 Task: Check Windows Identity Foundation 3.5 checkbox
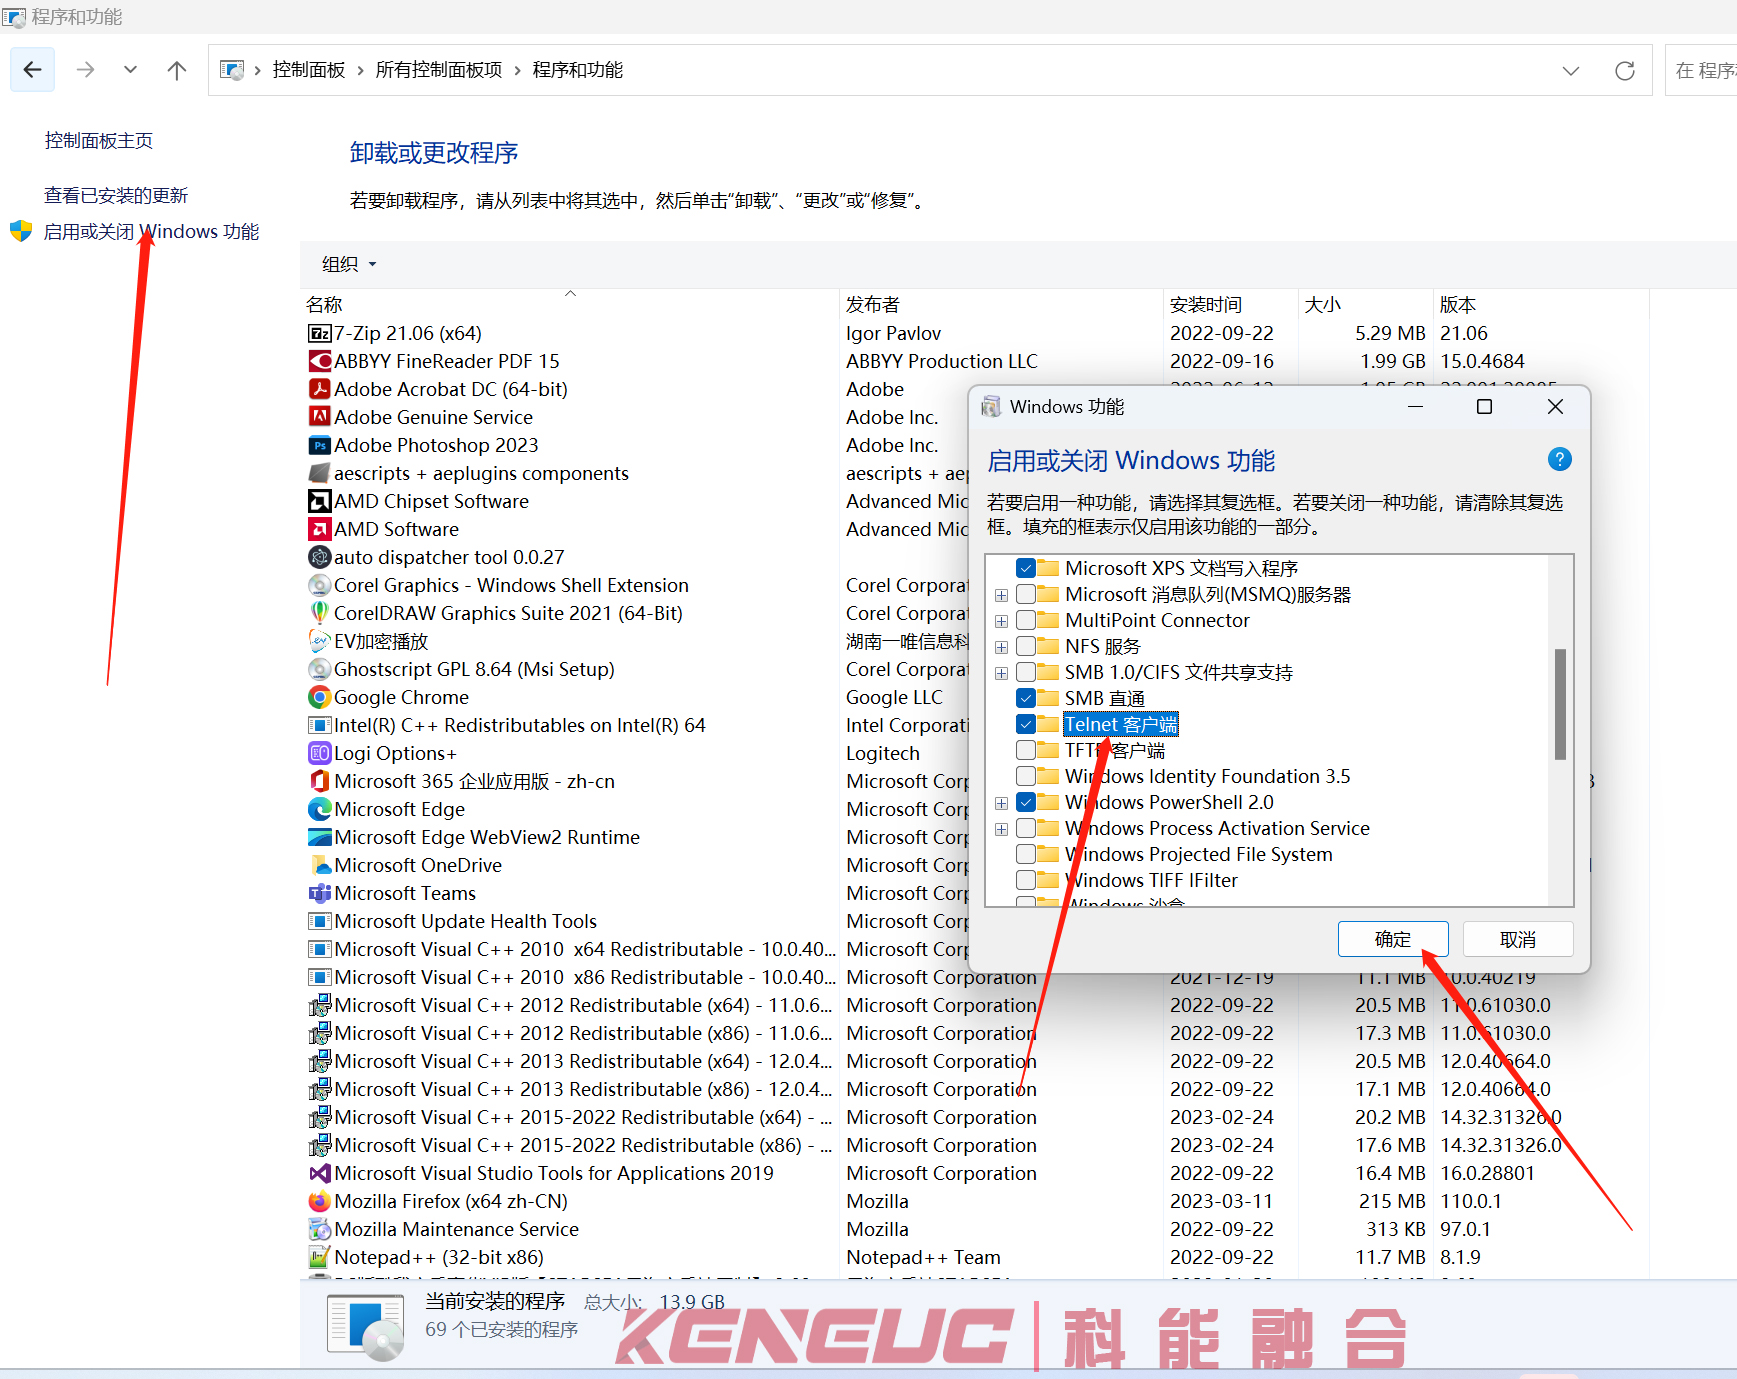pos(1026,776)
